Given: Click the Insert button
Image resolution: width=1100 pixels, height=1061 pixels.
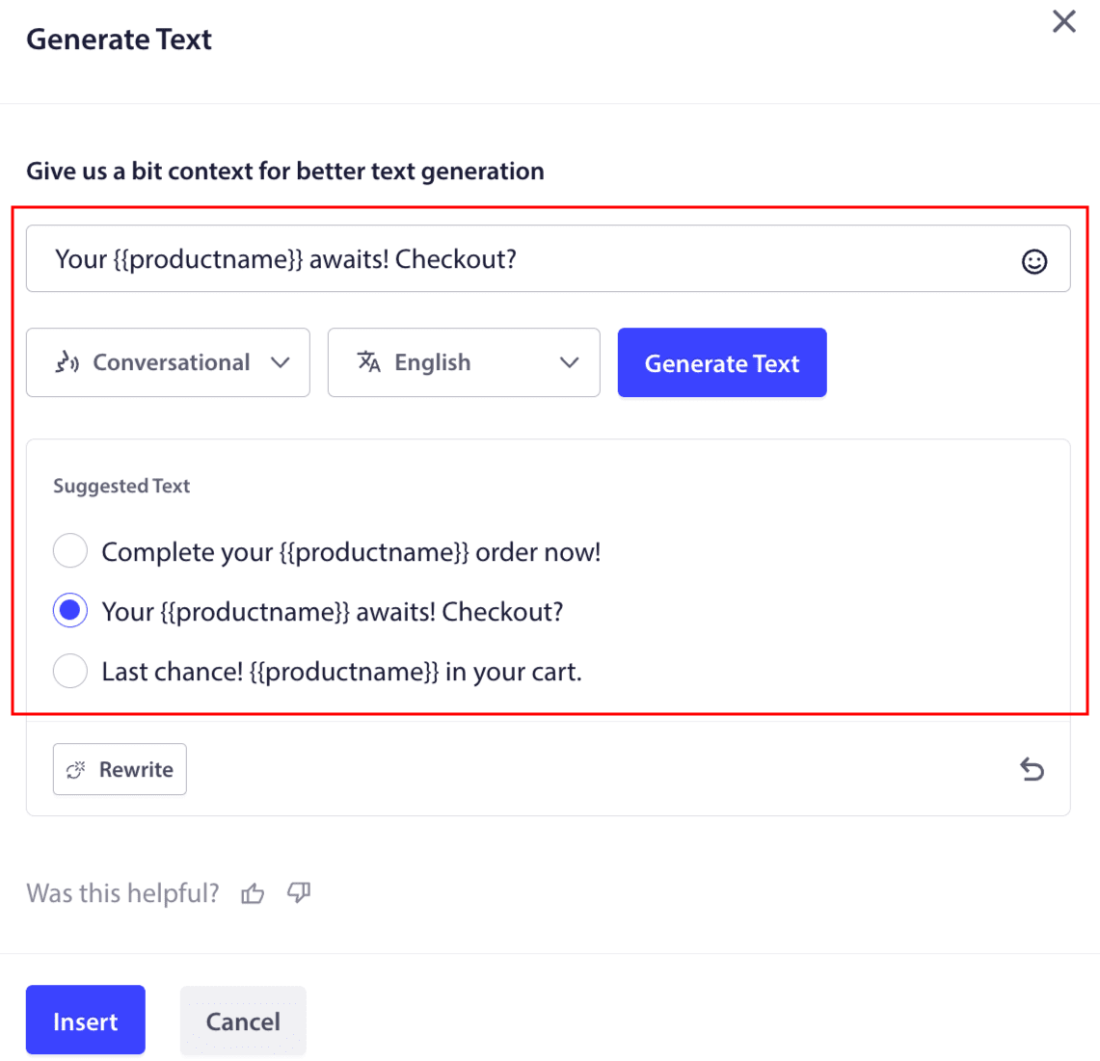Looking at the screenshot, I should point(86,1021).
